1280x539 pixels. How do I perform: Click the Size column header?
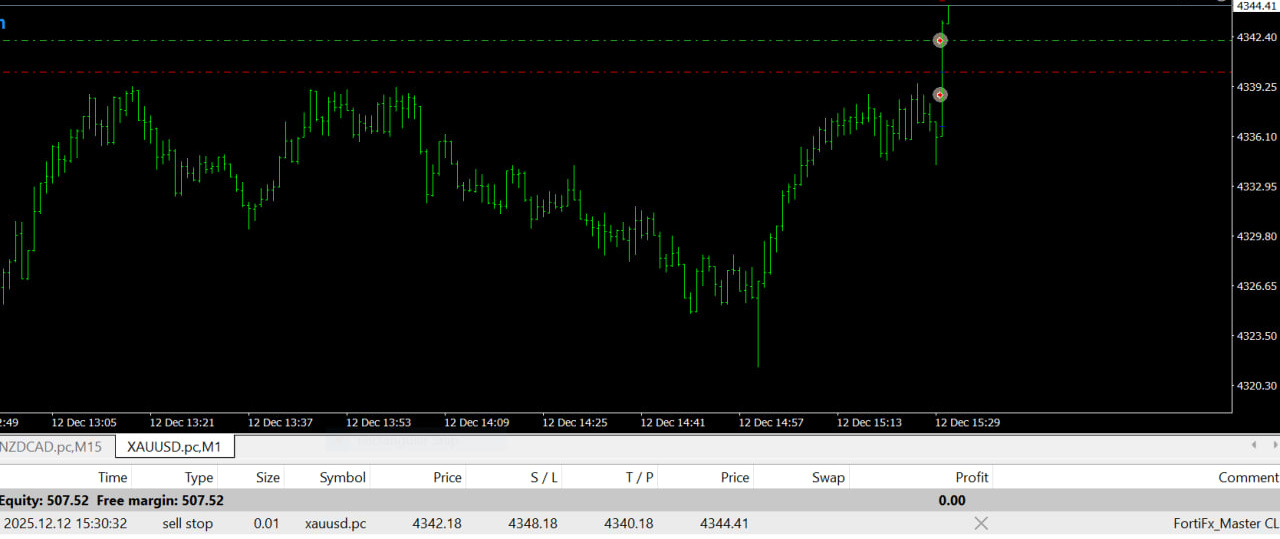tap(267, 477)
